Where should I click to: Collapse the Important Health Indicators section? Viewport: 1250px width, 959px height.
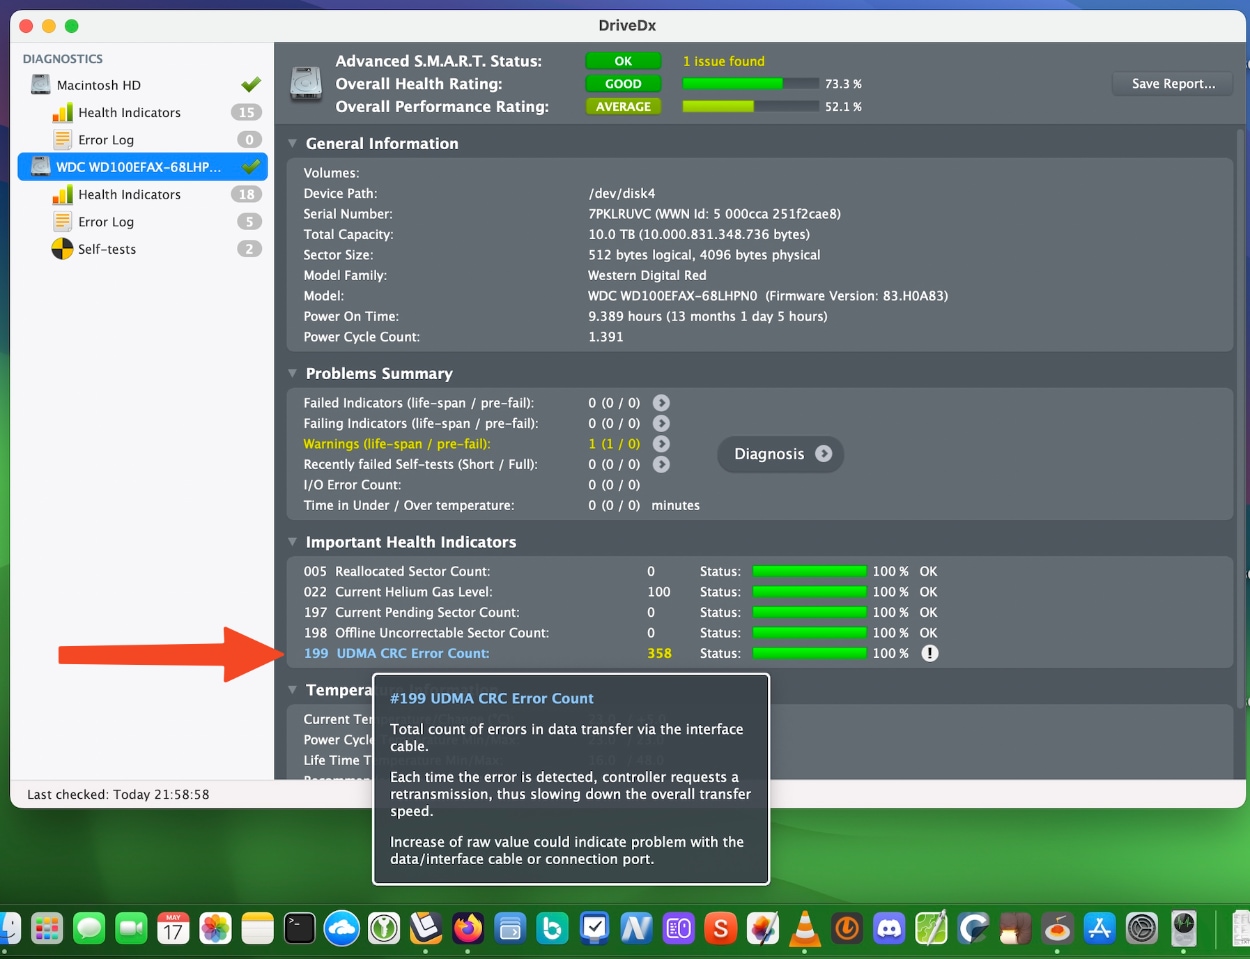tap(293, 542)
